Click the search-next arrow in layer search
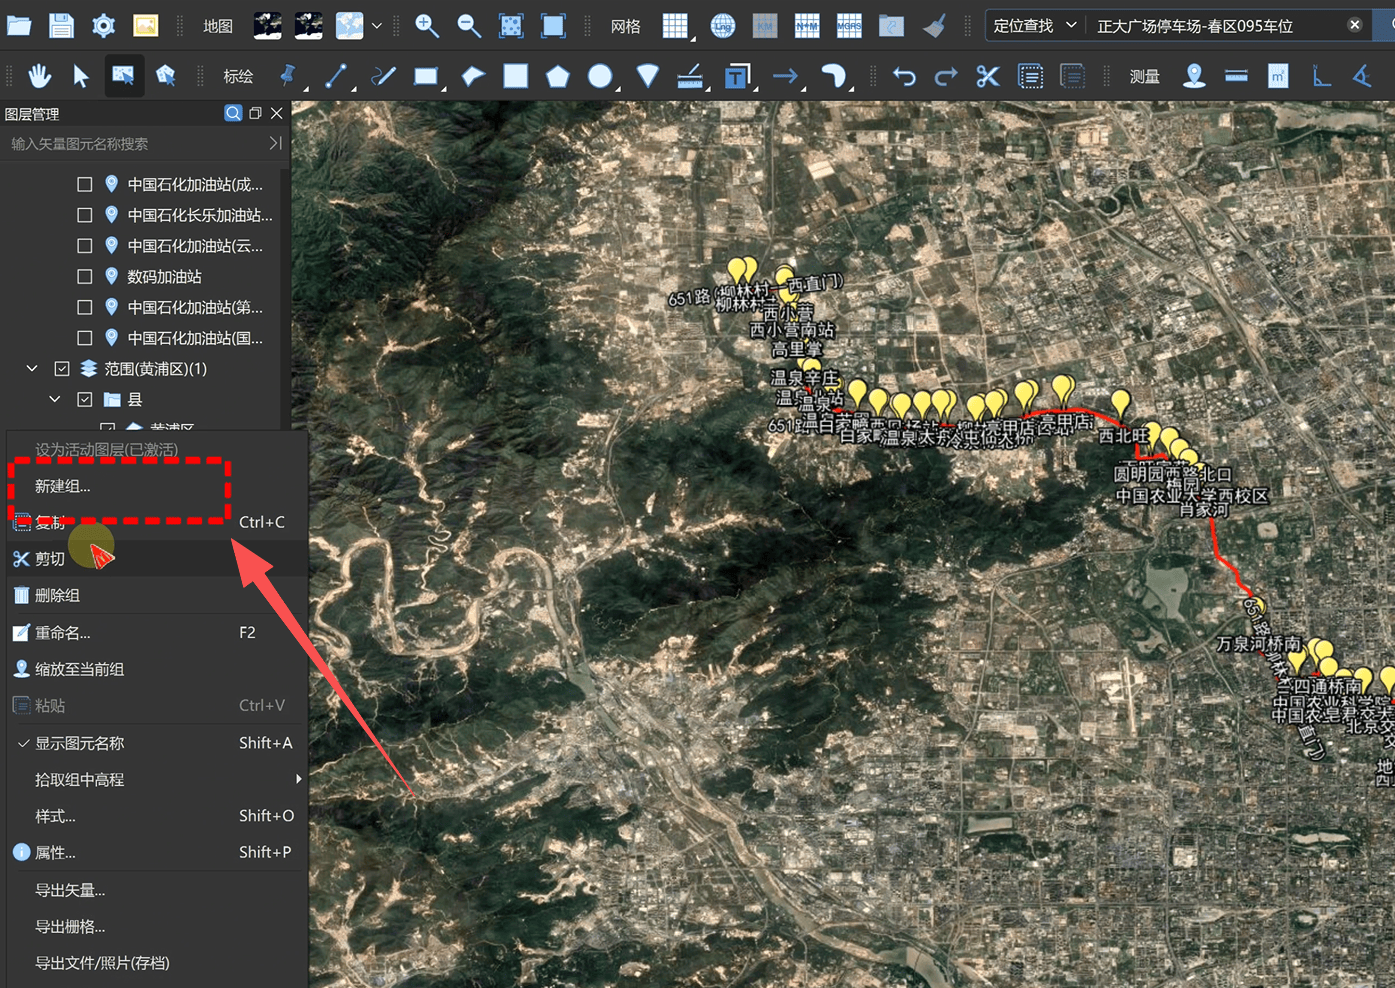 click(275, 144)
